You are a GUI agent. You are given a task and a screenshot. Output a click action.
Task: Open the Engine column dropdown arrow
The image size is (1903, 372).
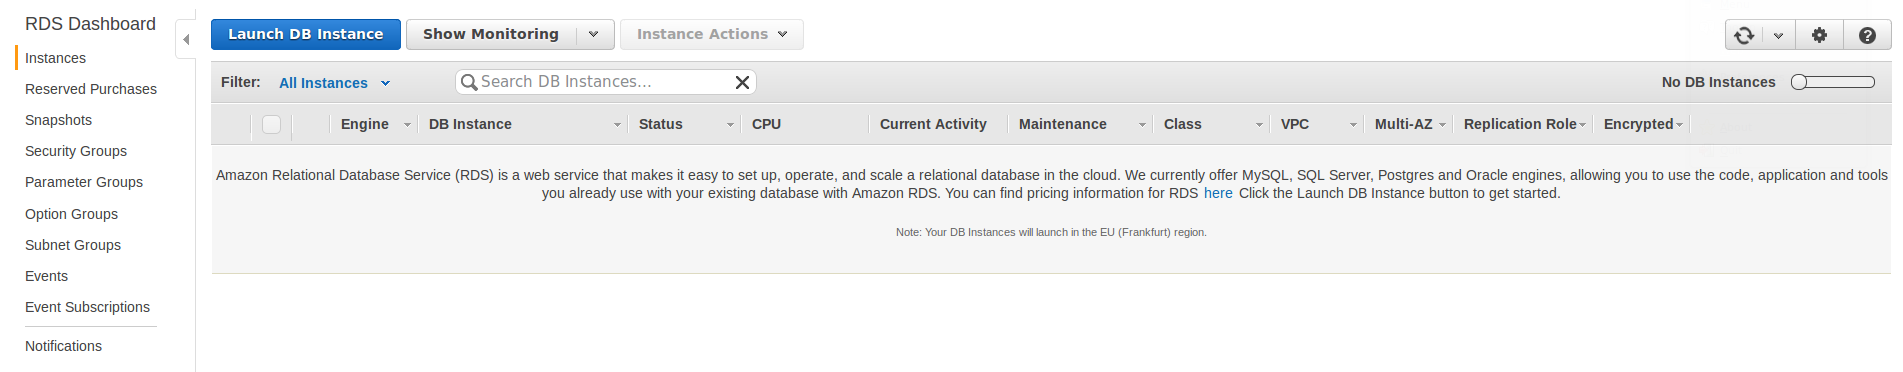[407, 125]
